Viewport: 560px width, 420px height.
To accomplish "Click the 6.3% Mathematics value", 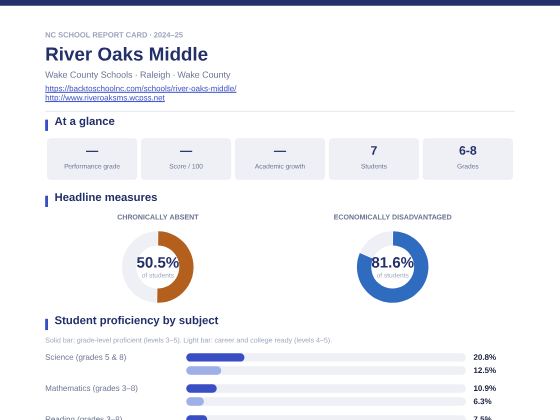I will click(482, 401).
